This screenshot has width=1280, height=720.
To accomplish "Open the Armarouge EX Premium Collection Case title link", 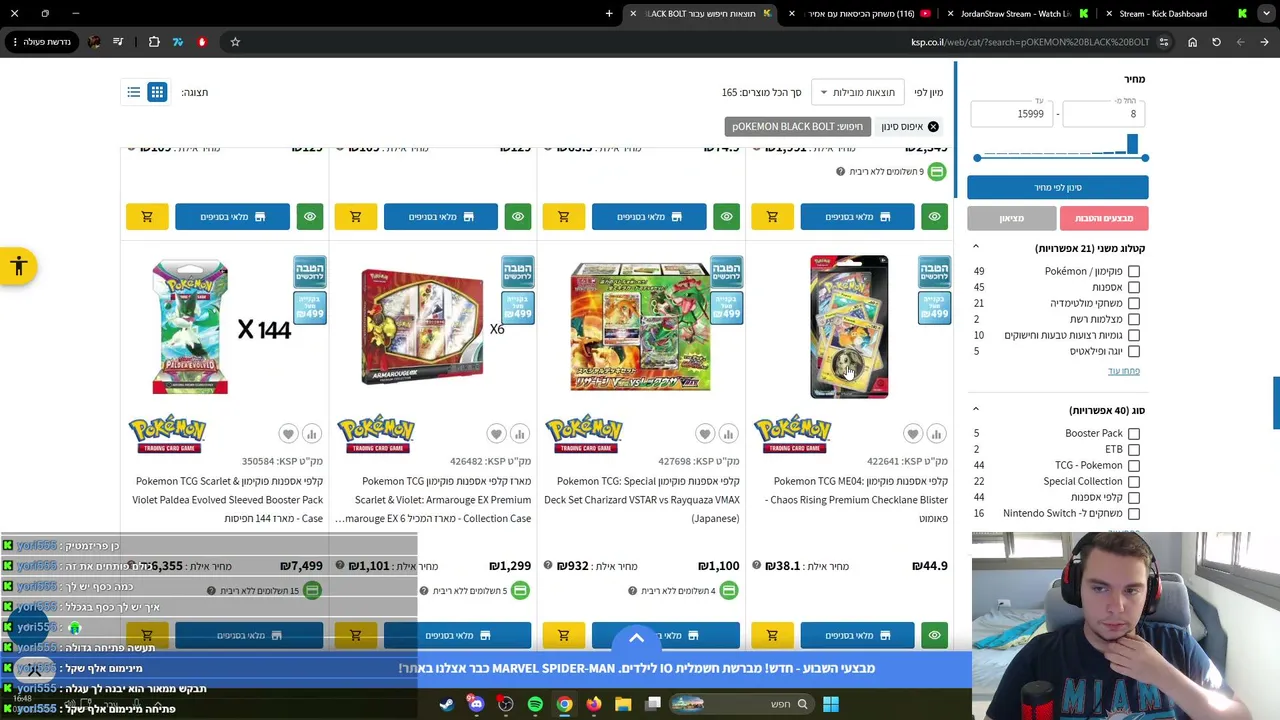I will pos(433,500).
